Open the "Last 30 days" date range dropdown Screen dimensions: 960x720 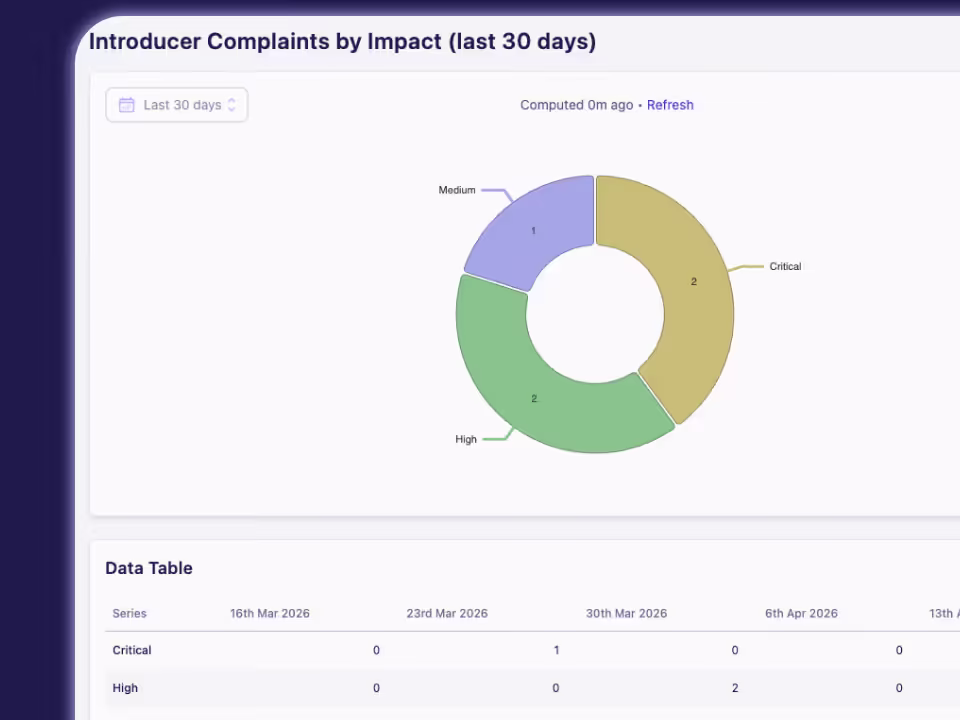pyautogui.click(x=176, y=104)
